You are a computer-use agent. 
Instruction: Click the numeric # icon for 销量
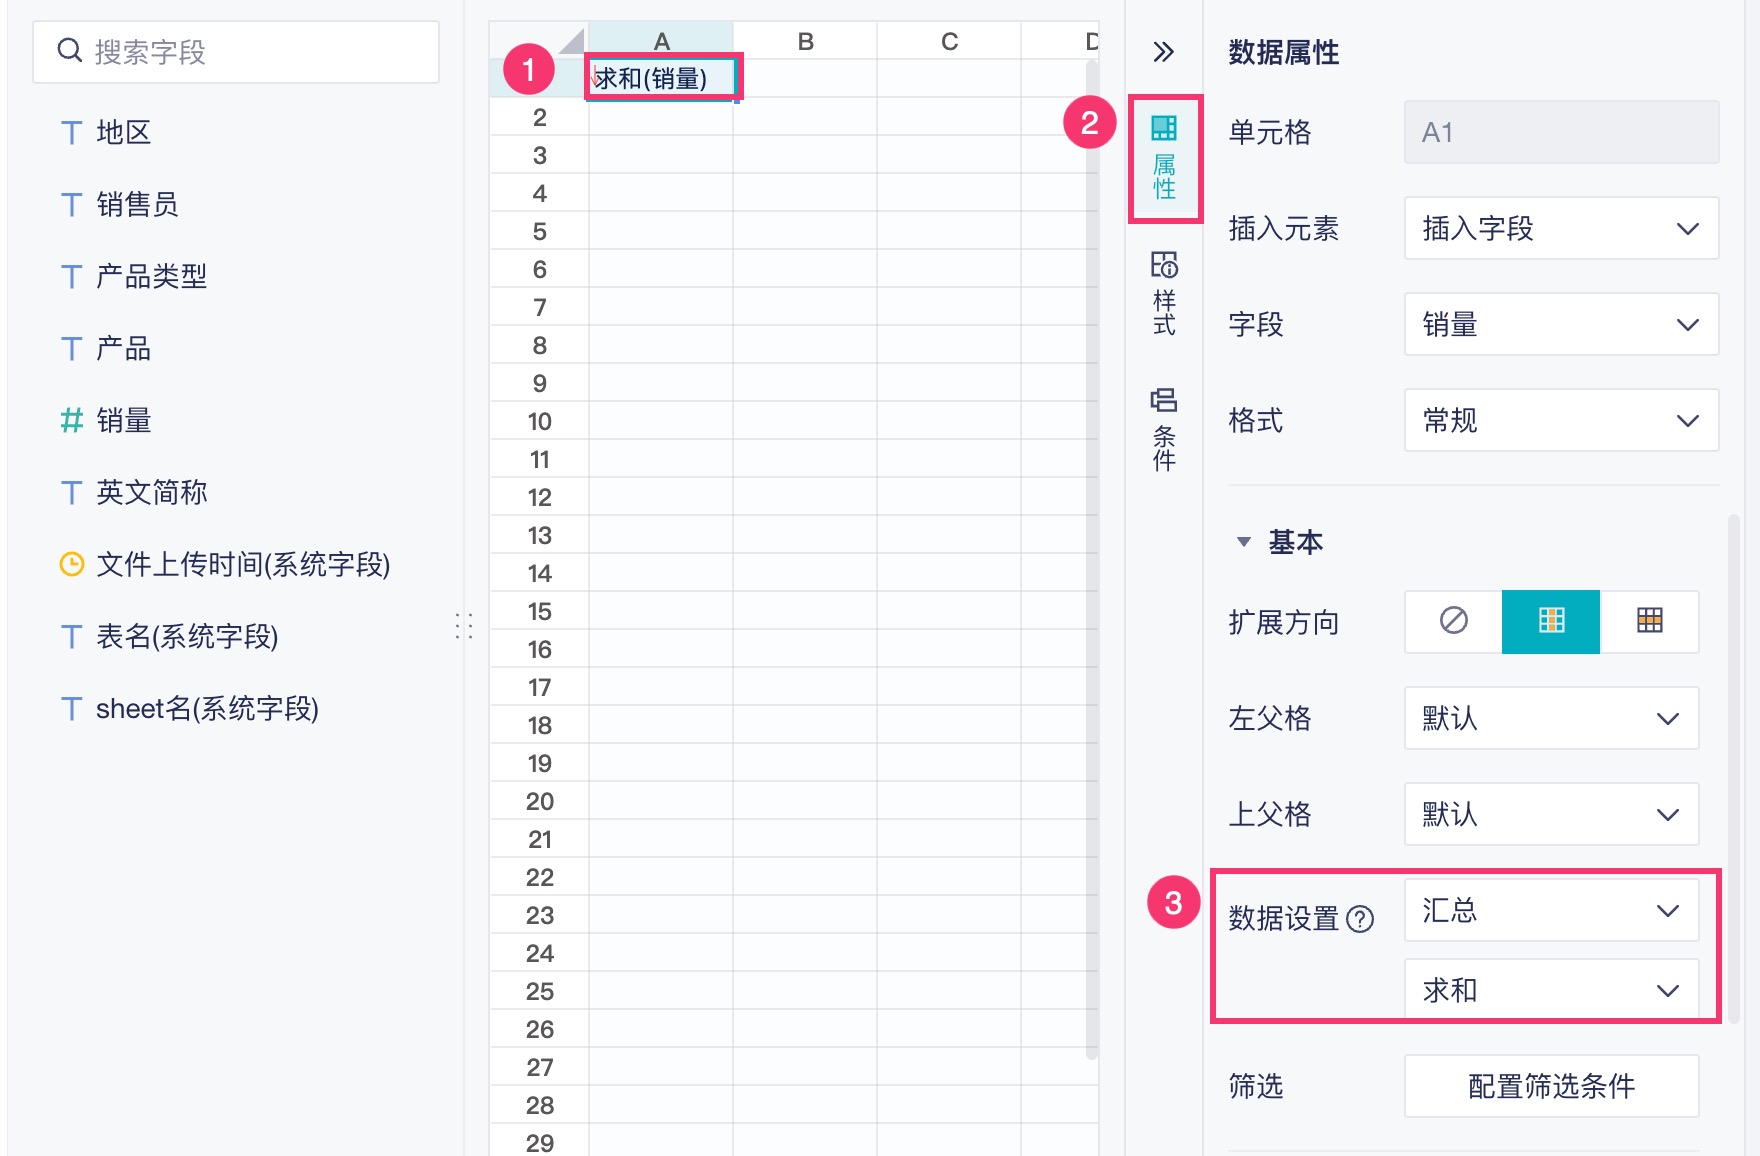pyautogui.click(x=71, y=420)
